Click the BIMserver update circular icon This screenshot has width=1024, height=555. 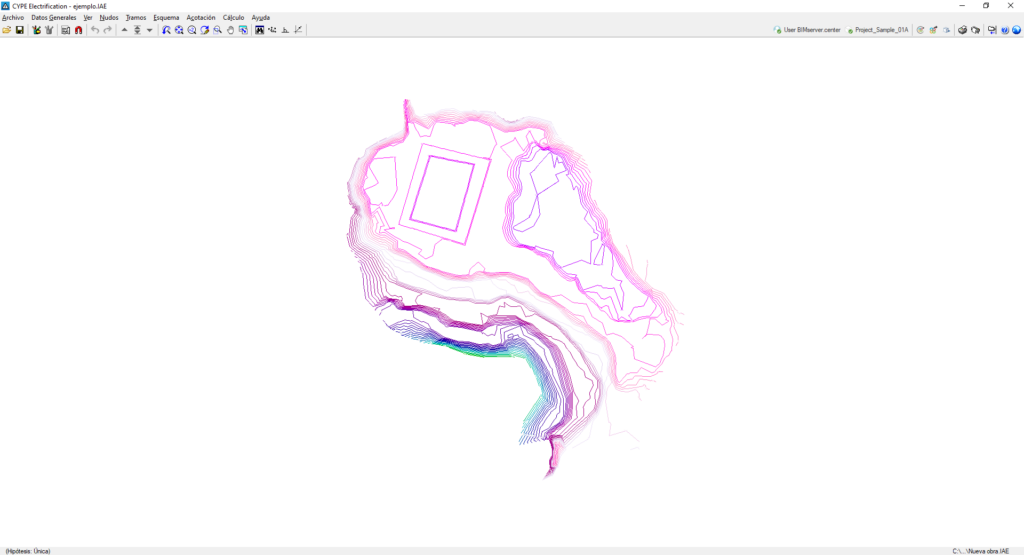(921, 30)
